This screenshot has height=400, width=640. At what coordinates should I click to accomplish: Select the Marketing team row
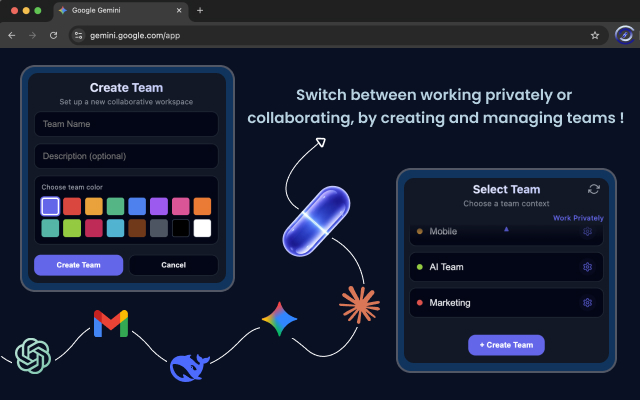click(506, 303)
